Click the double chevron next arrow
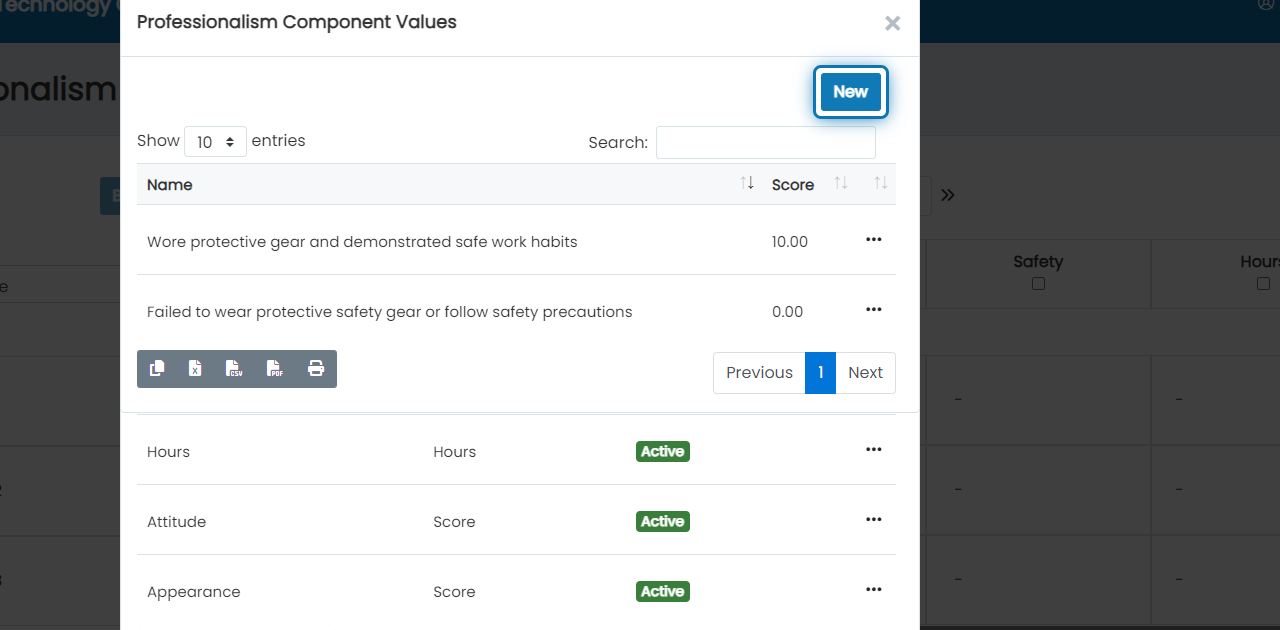Screen dimensions: 1280x630 (947, 195)
